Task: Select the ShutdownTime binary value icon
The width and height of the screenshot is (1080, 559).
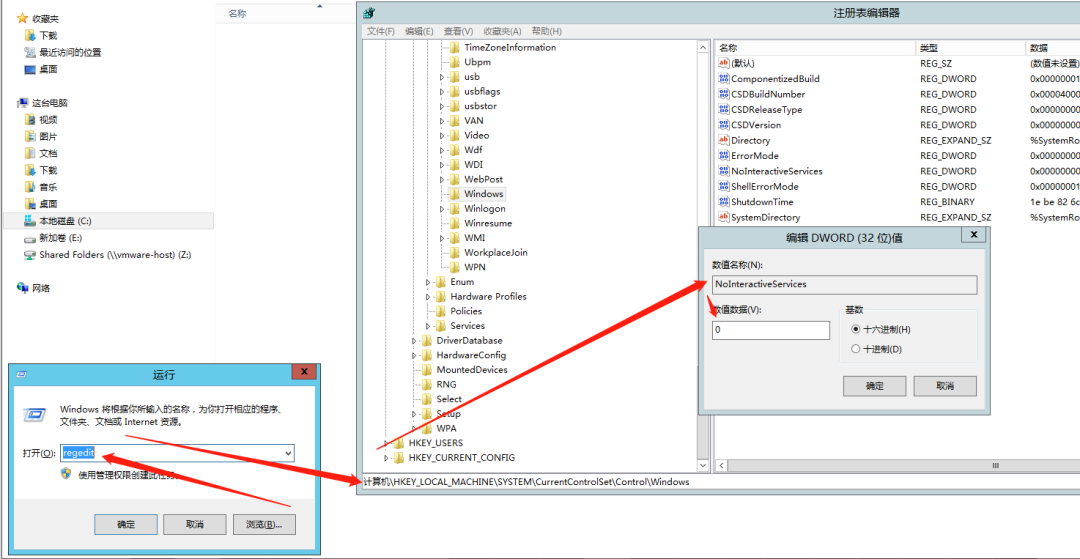Action: [724, 202]
